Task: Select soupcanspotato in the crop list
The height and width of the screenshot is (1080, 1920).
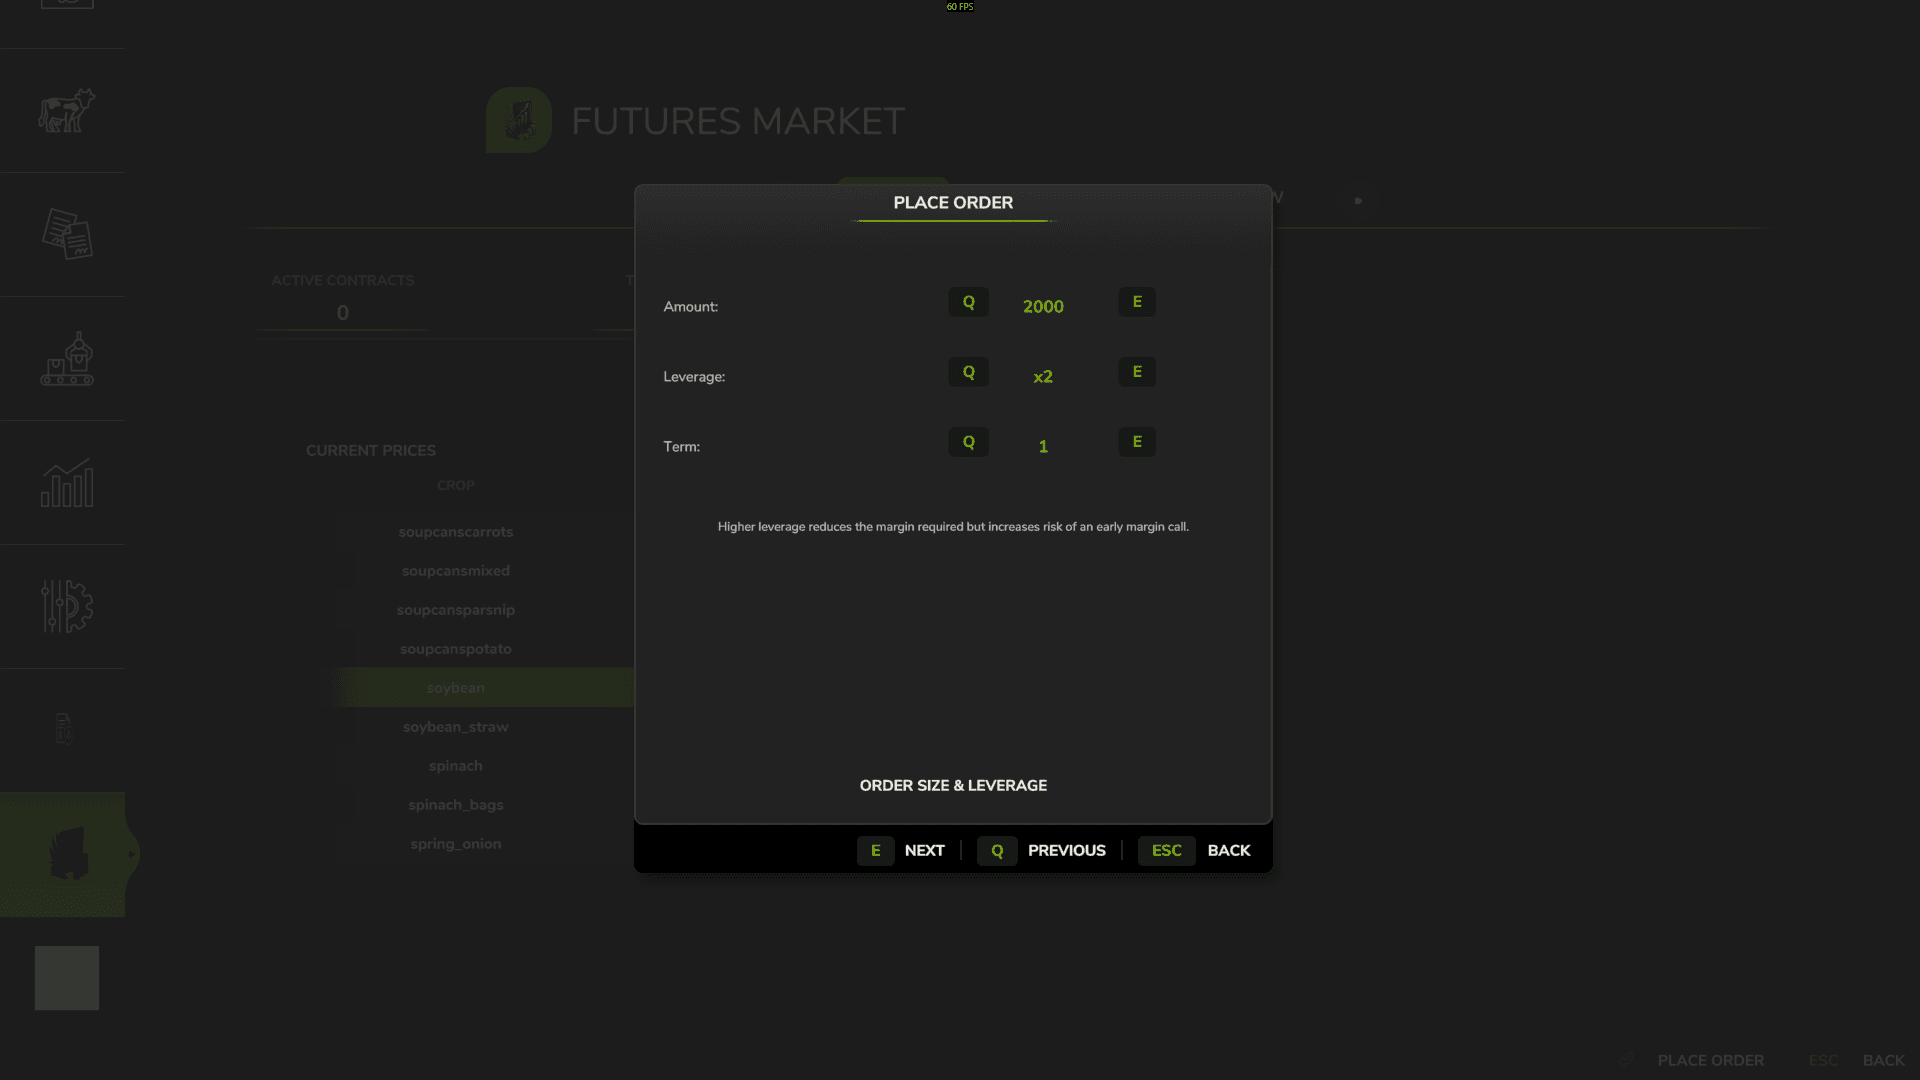Action: [x=456, y=649]
